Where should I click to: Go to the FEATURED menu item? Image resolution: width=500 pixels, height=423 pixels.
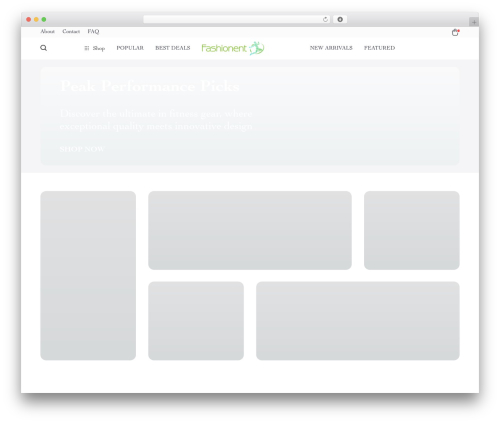tap(379, 48)
